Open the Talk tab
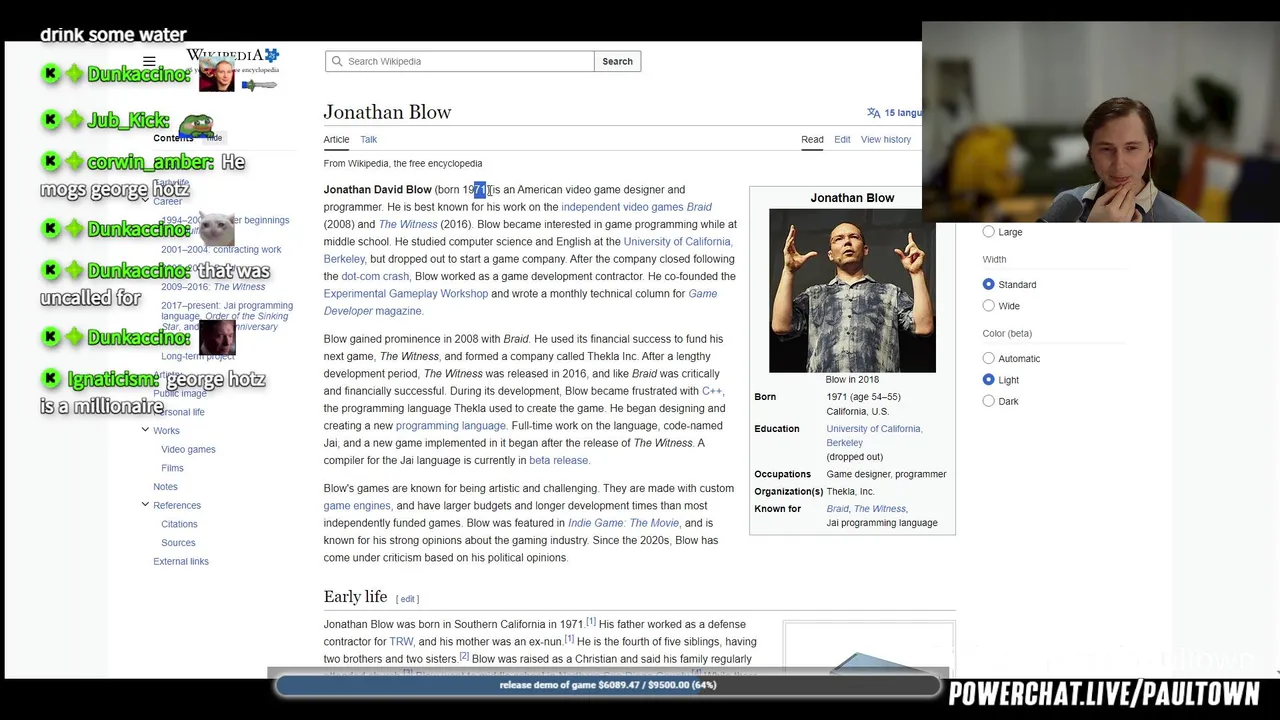Screen dimensions: 1280x720 click(369, 140)
